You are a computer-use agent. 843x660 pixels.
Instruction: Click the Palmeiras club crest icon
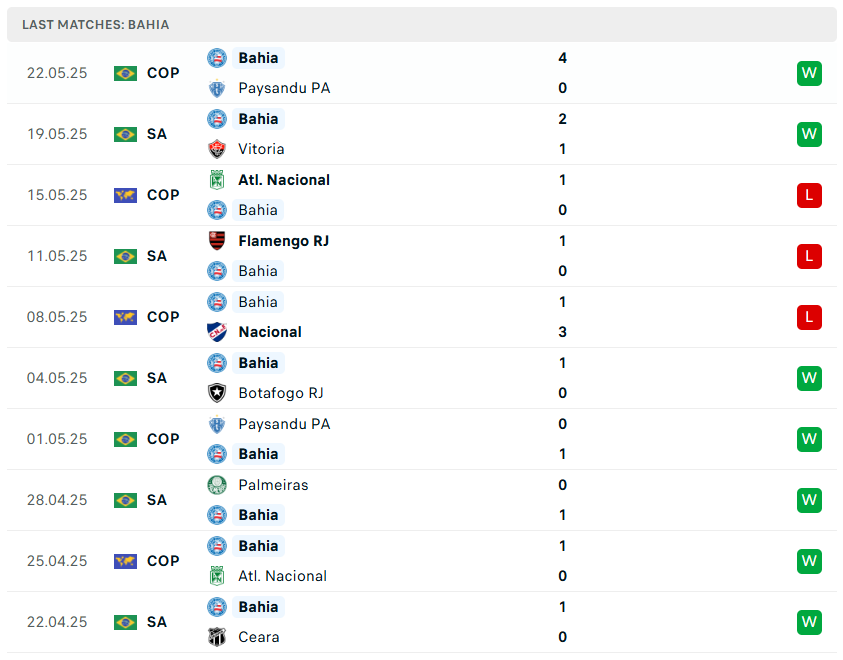pos(217,485)
